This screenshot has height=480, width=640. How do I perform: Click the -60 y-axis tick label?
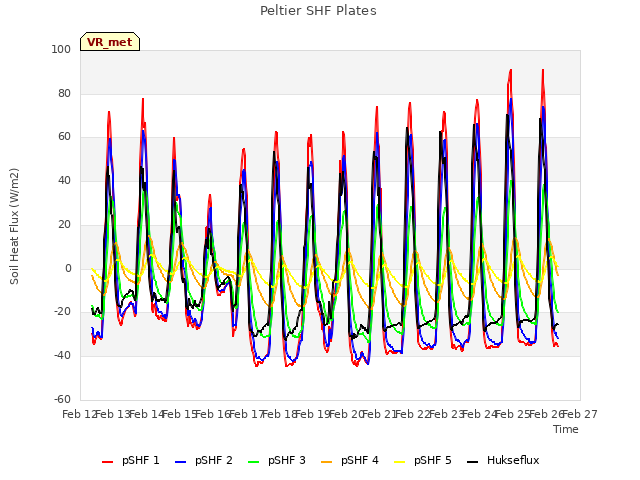click(62, 399)
